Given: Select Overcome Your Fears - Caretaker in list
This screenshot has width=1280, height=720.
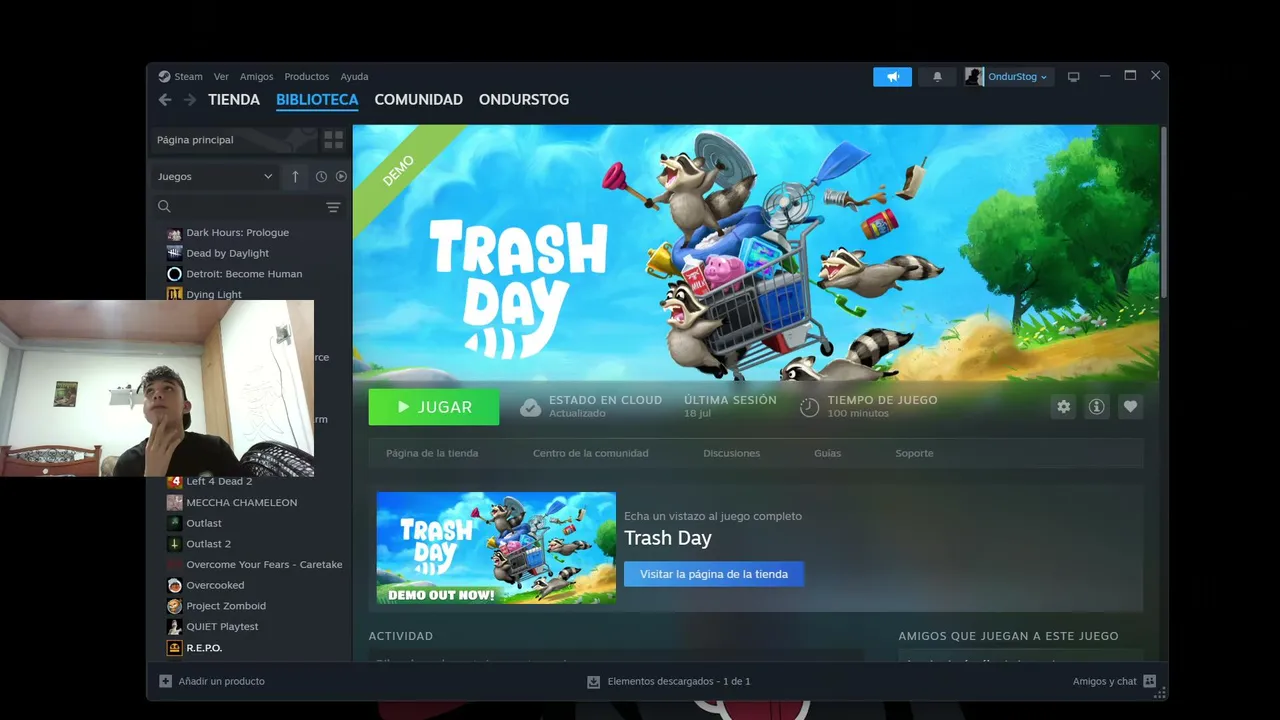Looking at the screenshot, I should (x=264, y=565).
